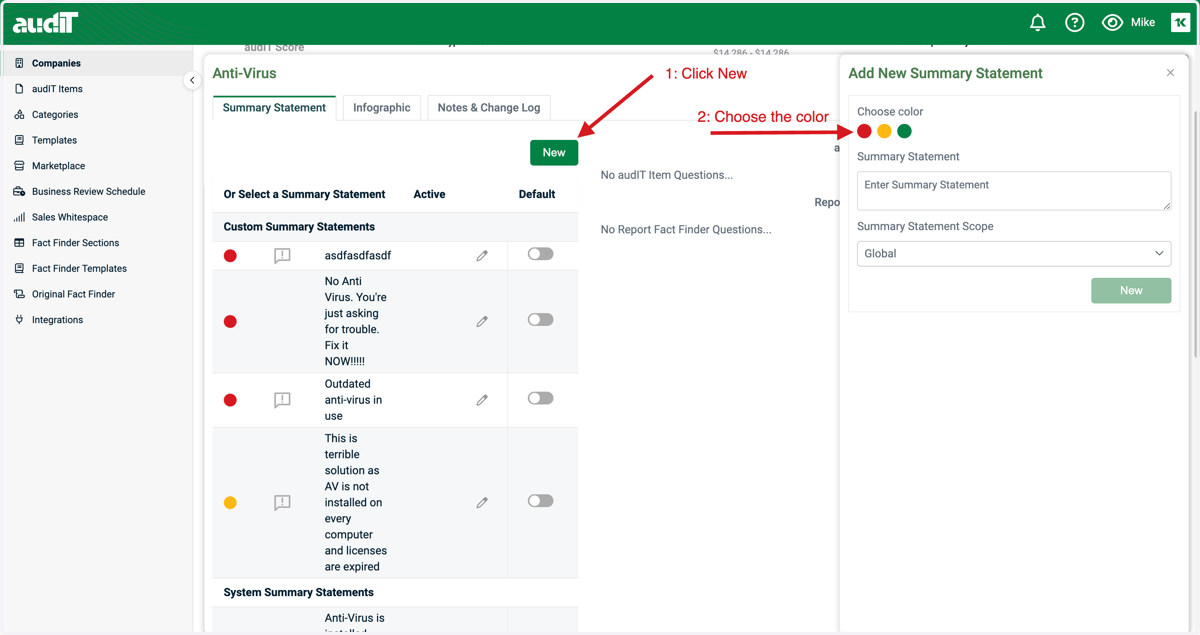The height and width of the screenshot is (635, 1200).
Task: Click the Mike user name in header
Action: (x=1142, y=22)
